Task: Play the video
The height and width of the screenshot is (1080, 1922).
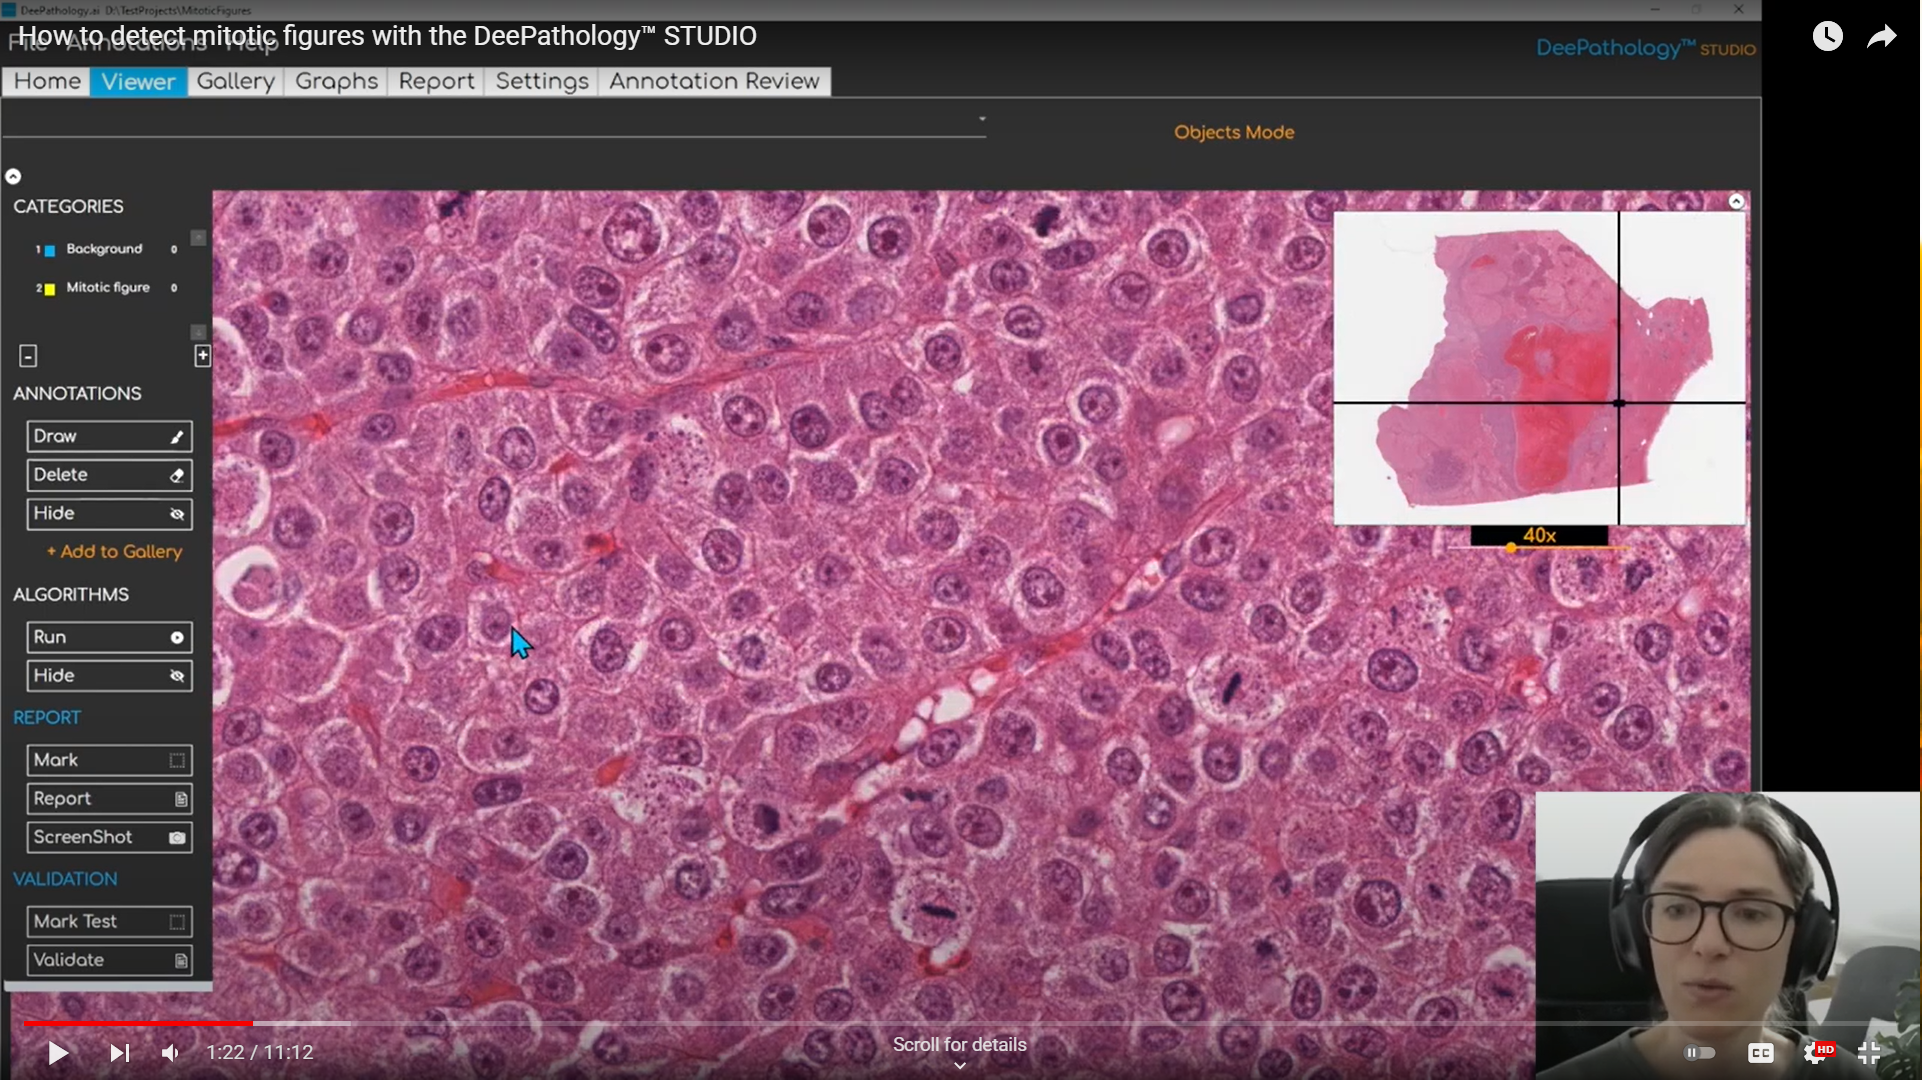Action: click(x=58, y=1053)
